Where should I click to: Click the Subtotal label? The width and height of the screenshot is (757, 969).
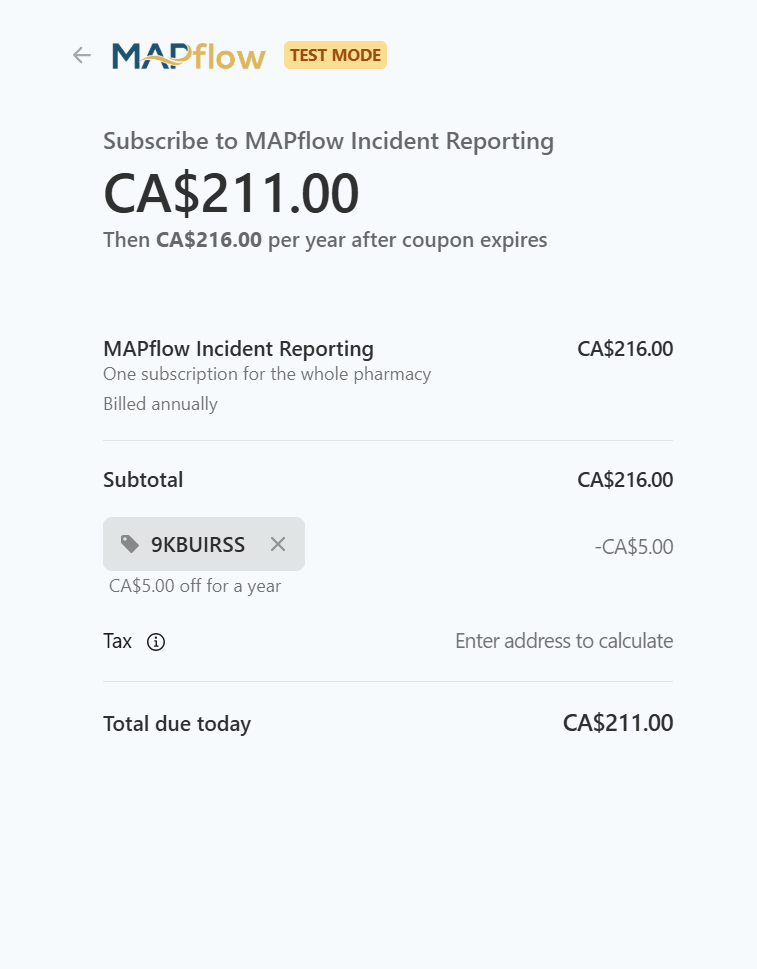143,480
